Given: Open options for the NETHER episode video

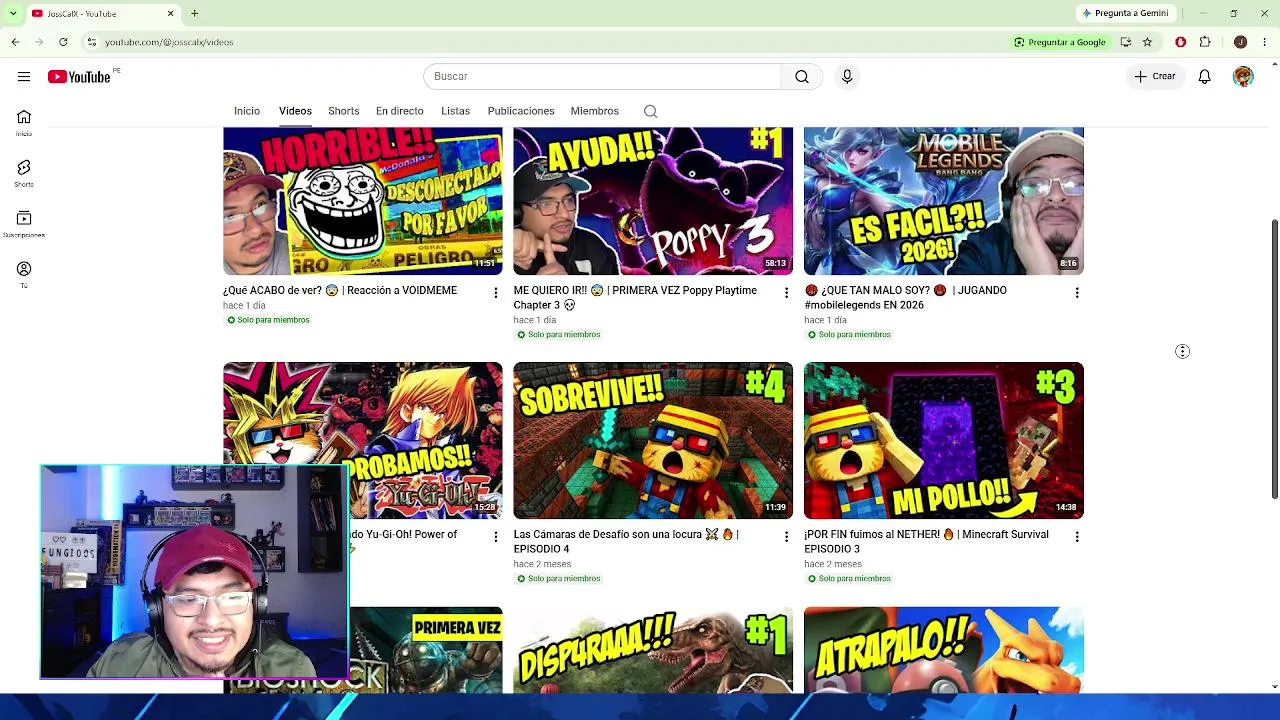Looking at the screenshot, I should tap(1077, 537).
